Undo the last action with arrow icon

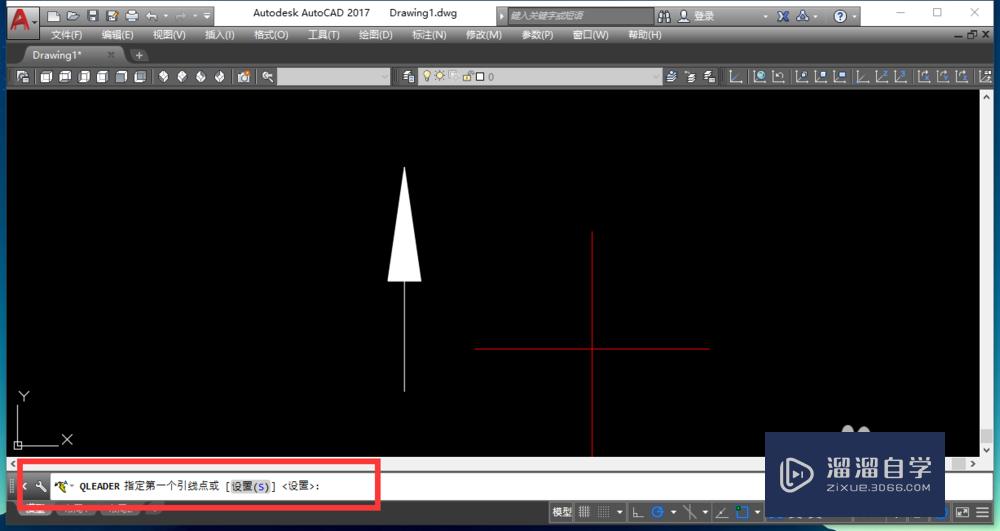click(x=152, y=16)
